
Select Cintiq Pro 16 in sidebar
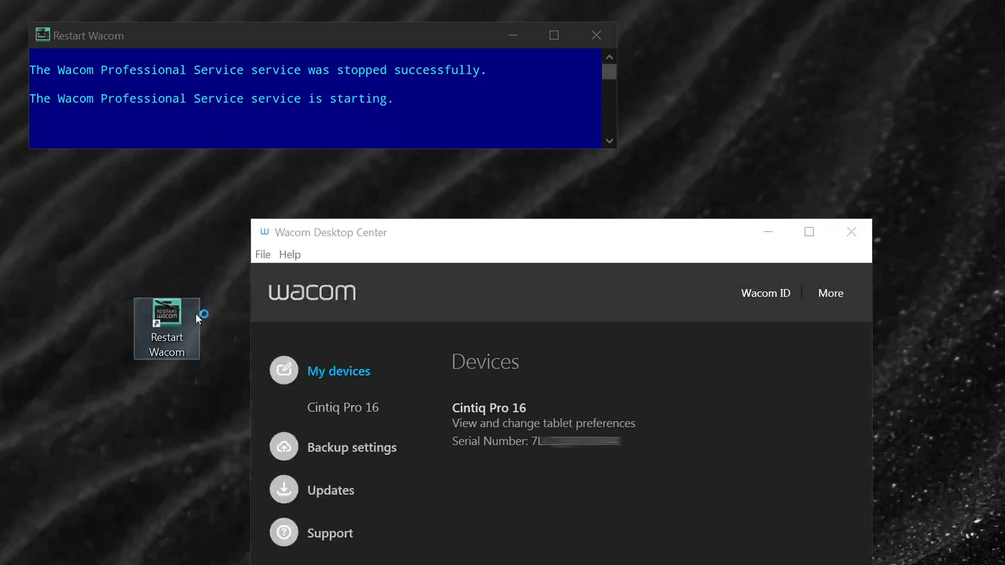(x=343, y=407)
